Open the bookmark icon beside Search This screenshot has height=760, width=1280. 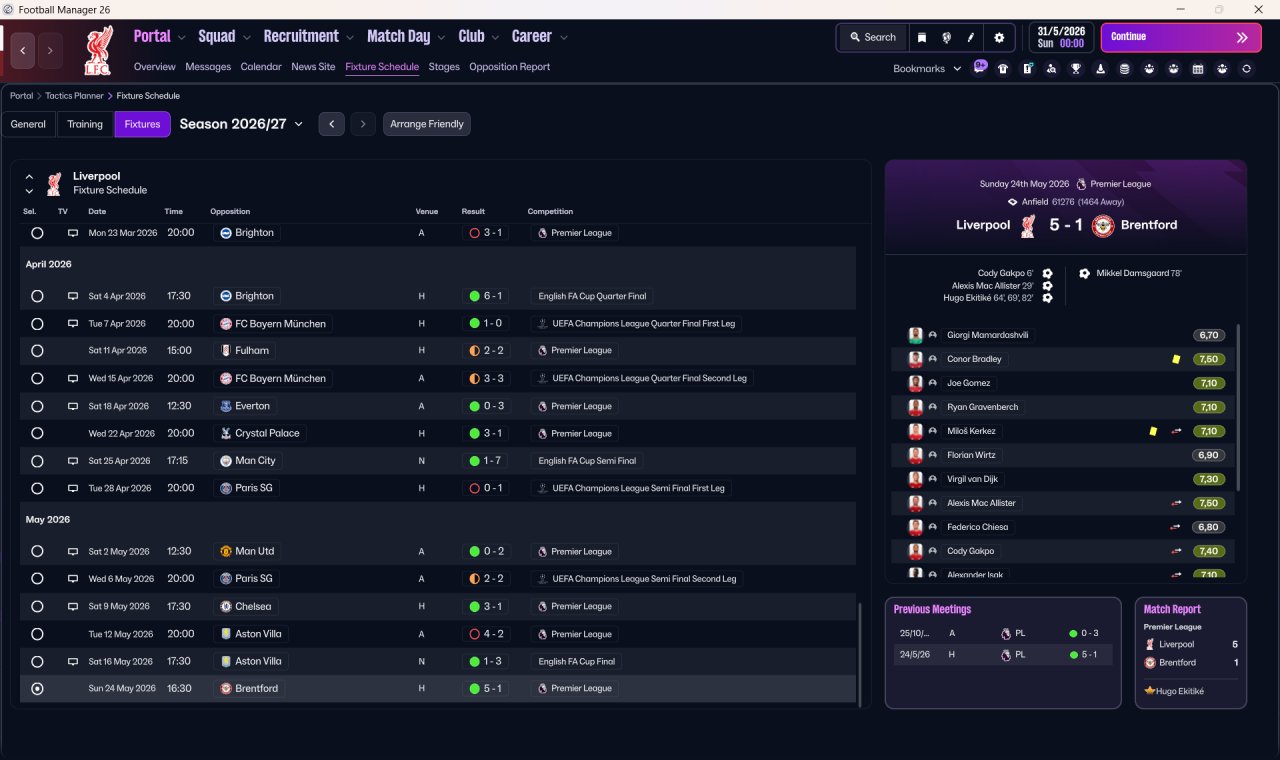click(922, 38)
